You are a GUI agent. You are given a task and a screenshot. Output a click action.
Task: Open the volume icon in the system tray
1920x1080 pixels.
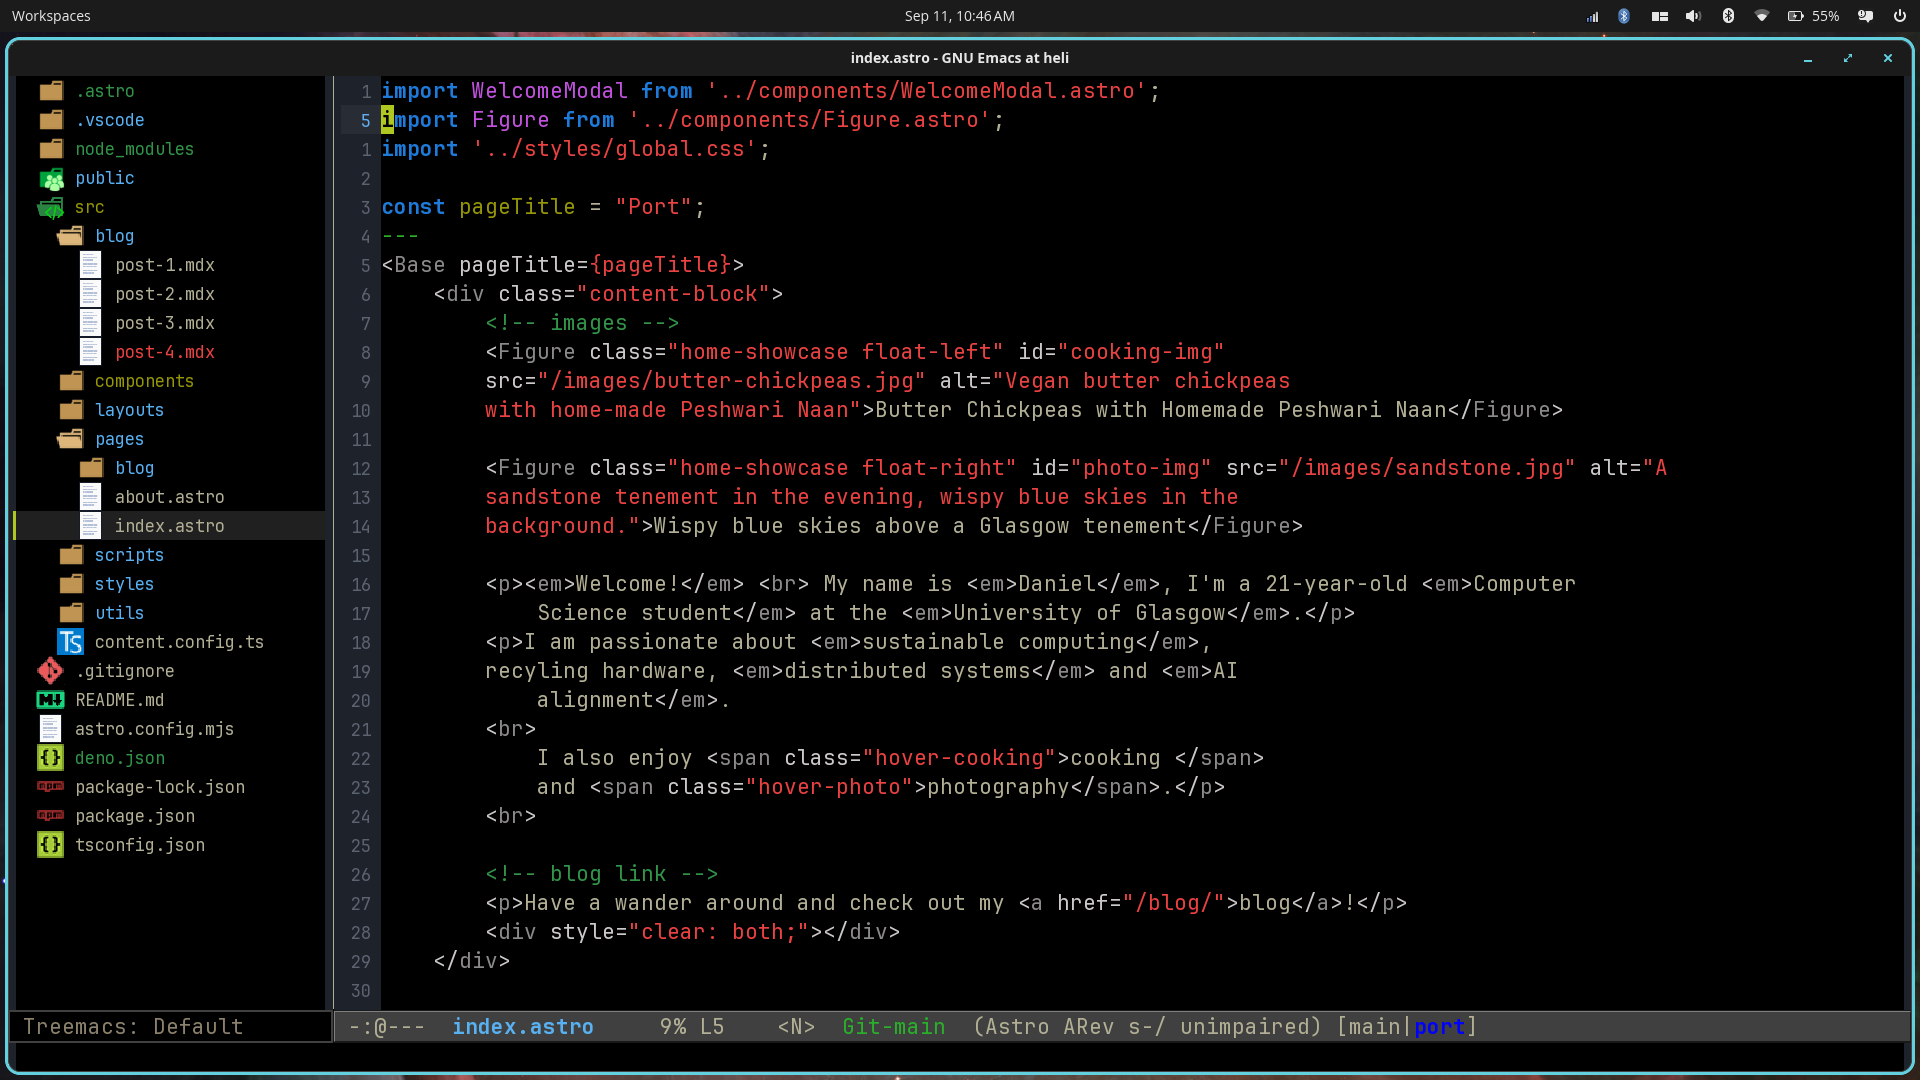click(x=1693, y=16)
